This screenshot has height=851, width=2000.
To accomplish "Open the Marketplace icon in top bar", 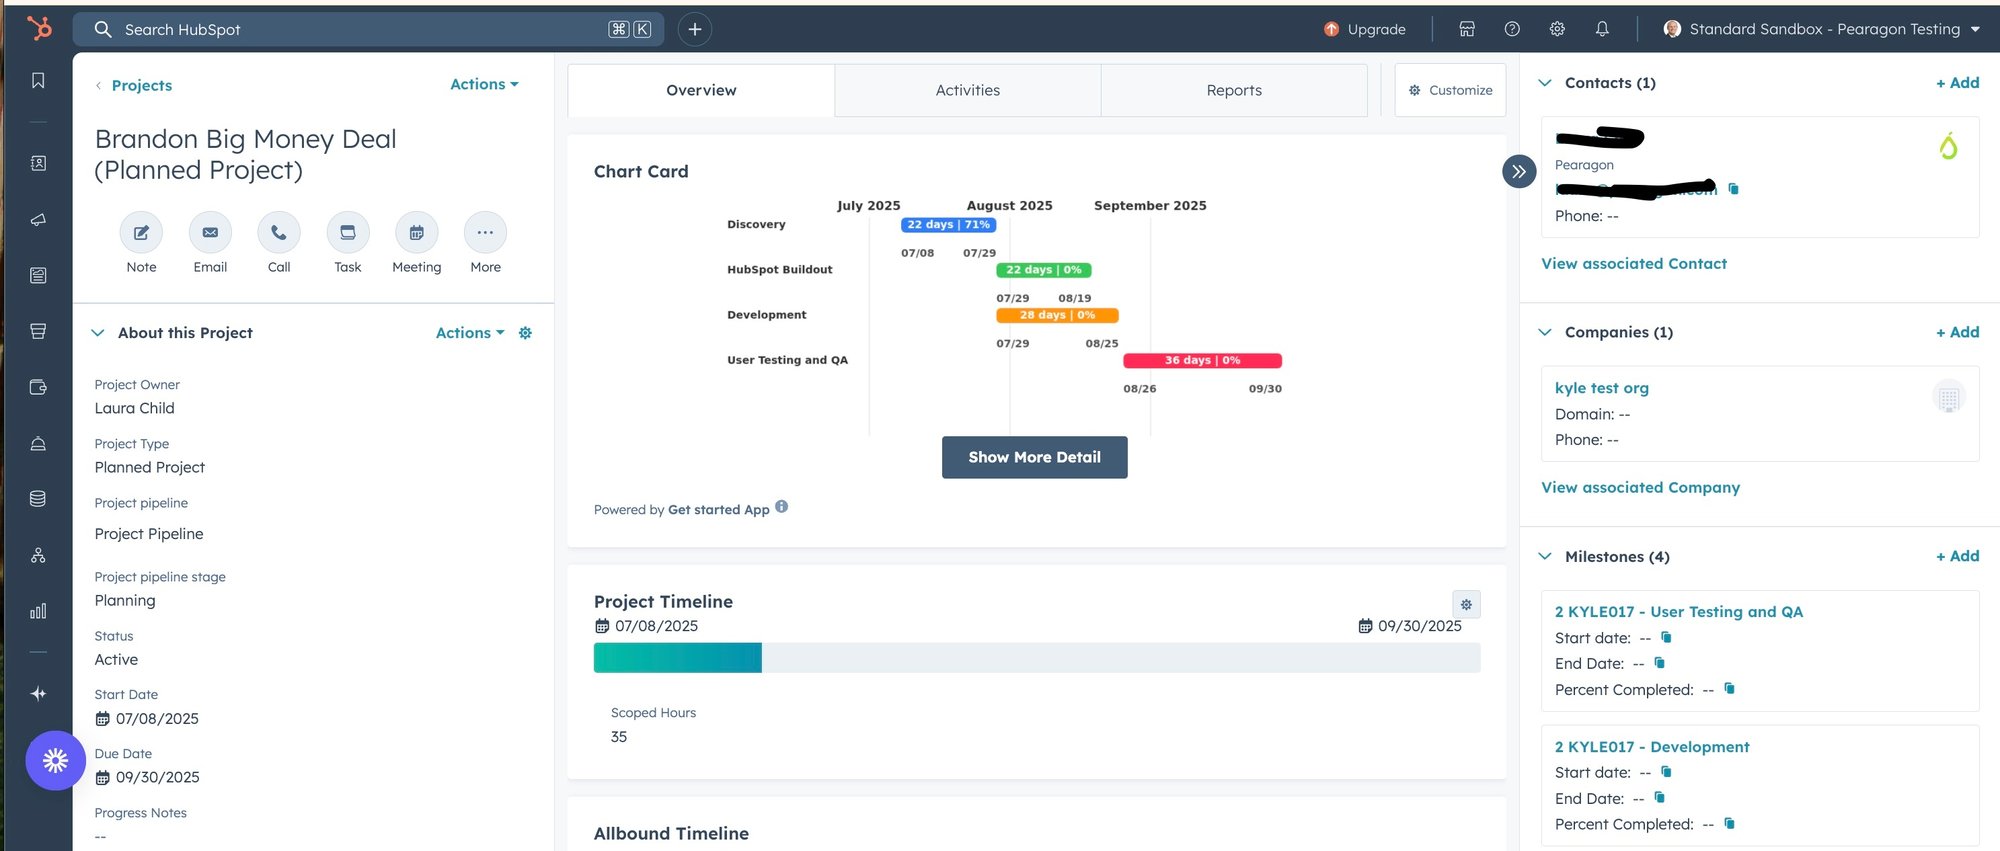I will pos(1467,29).
